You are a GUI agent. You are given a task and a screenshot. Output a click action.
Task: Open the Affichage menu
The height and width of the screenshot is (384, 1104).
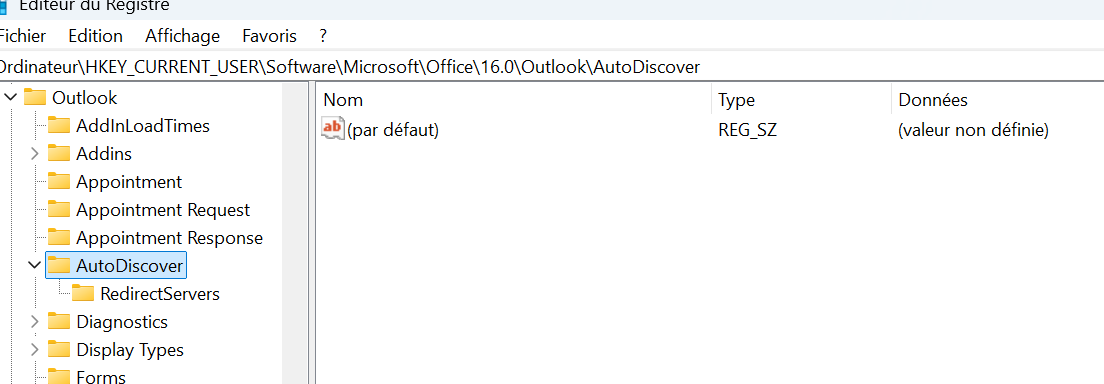click(x=182, y=36)
